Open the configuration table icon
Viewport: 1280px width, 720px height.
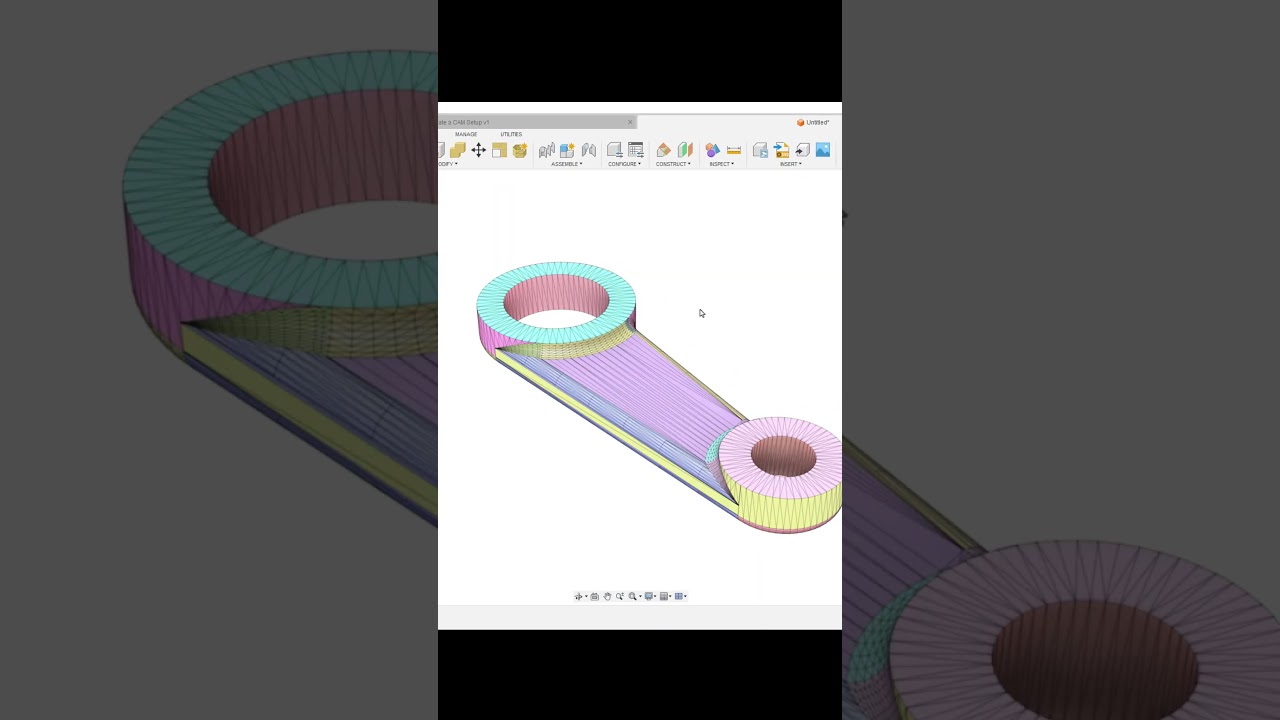click(x=636, y=150)
